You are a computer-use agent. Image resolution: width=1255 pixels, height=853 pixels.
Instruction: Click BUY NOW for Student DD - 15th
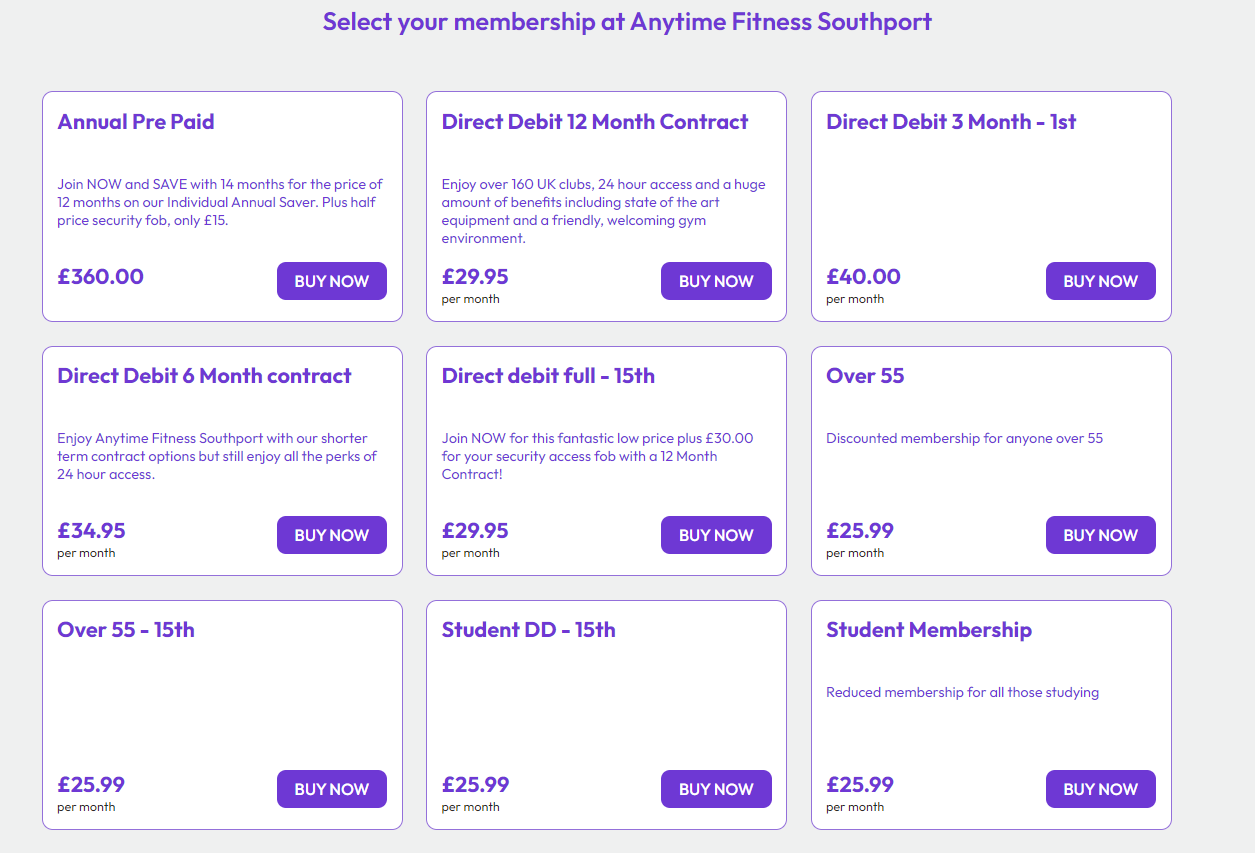click(x=716, y=789)
